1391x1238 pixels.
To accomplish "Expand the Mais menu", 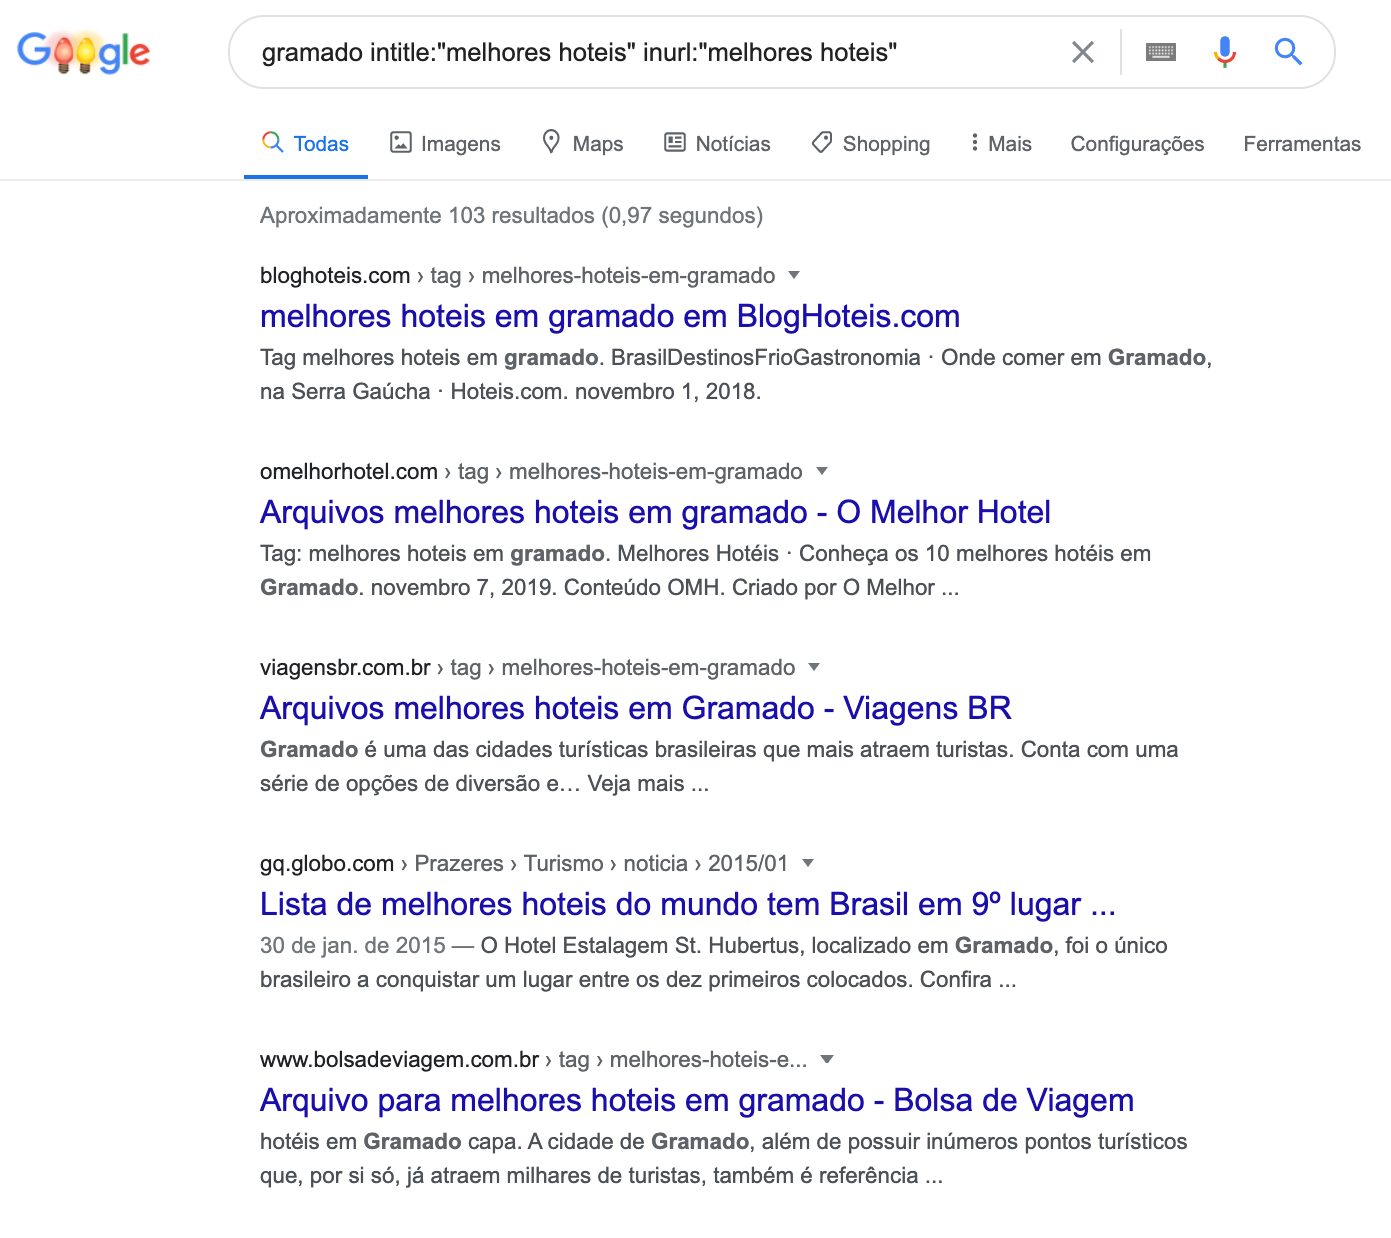I will point(1001,144).
